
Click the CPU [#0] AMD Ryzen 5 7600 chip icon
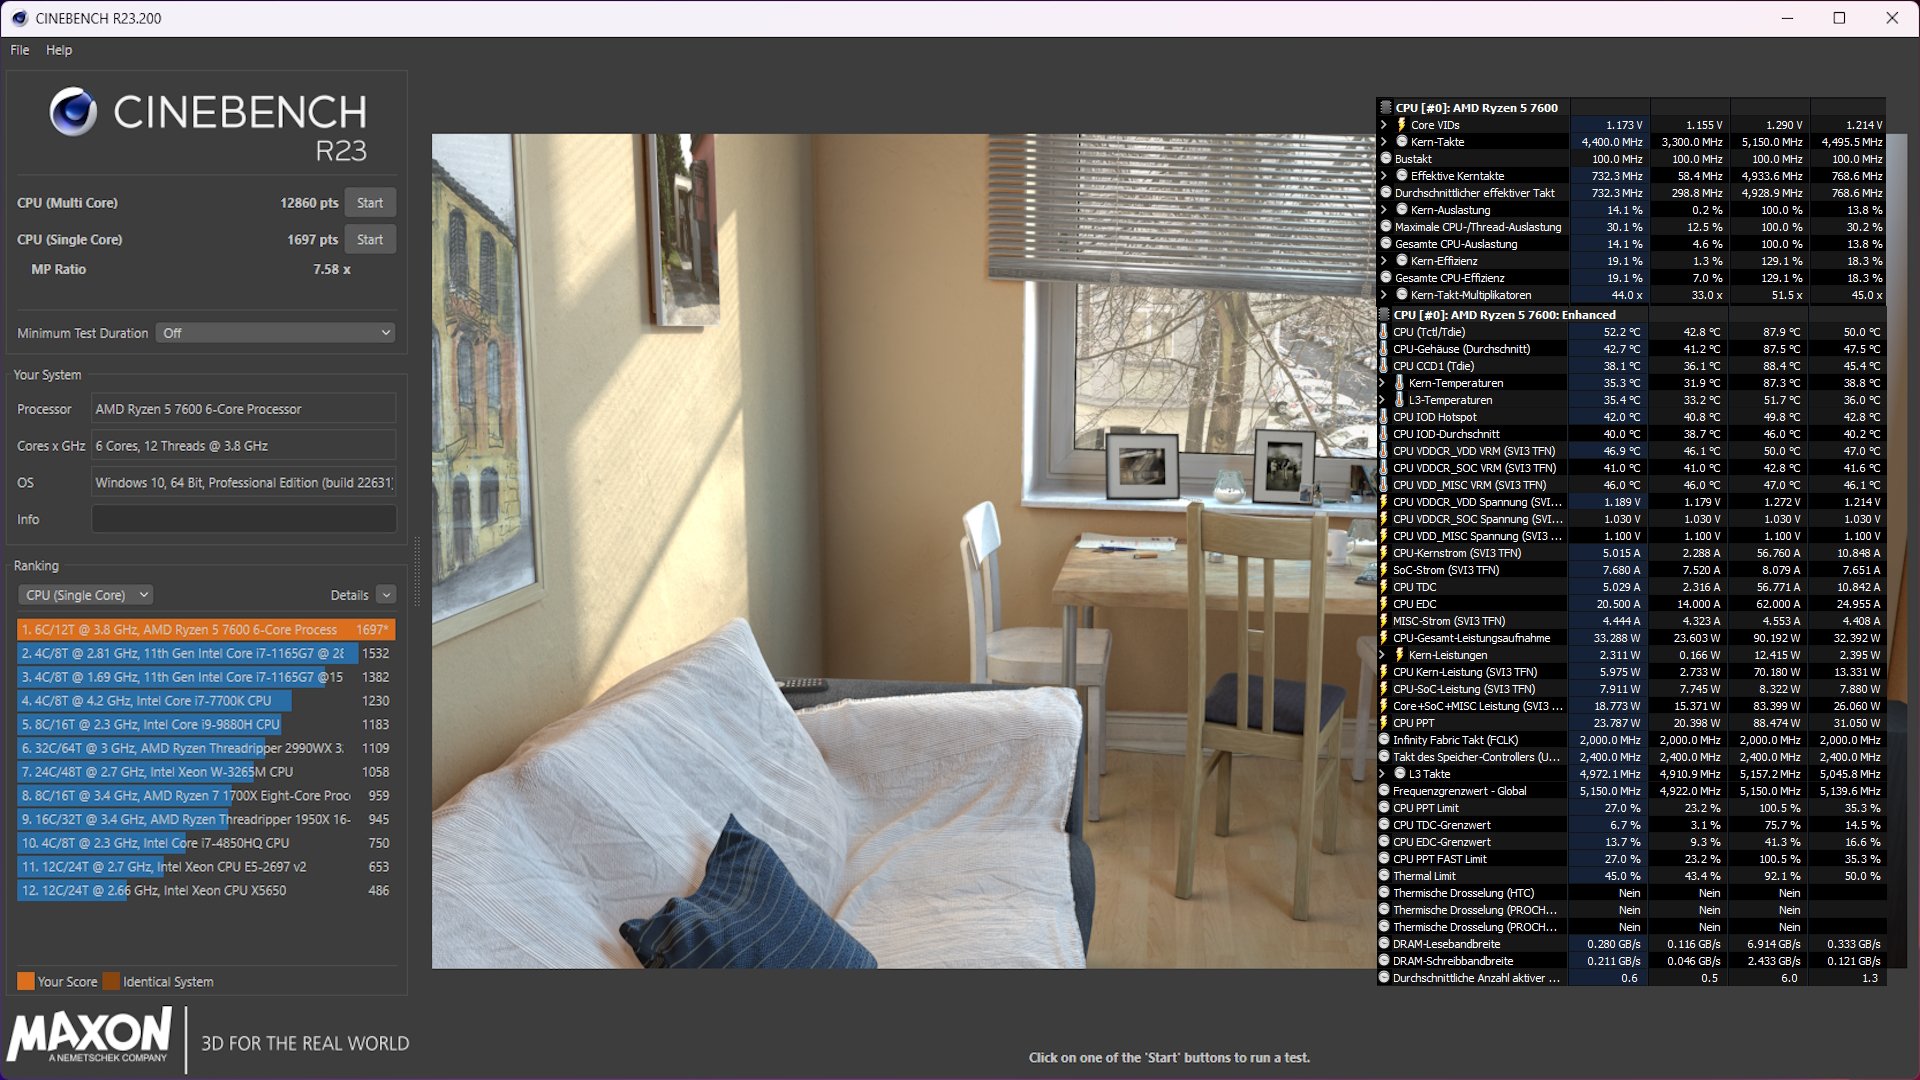coord(1386,107)
